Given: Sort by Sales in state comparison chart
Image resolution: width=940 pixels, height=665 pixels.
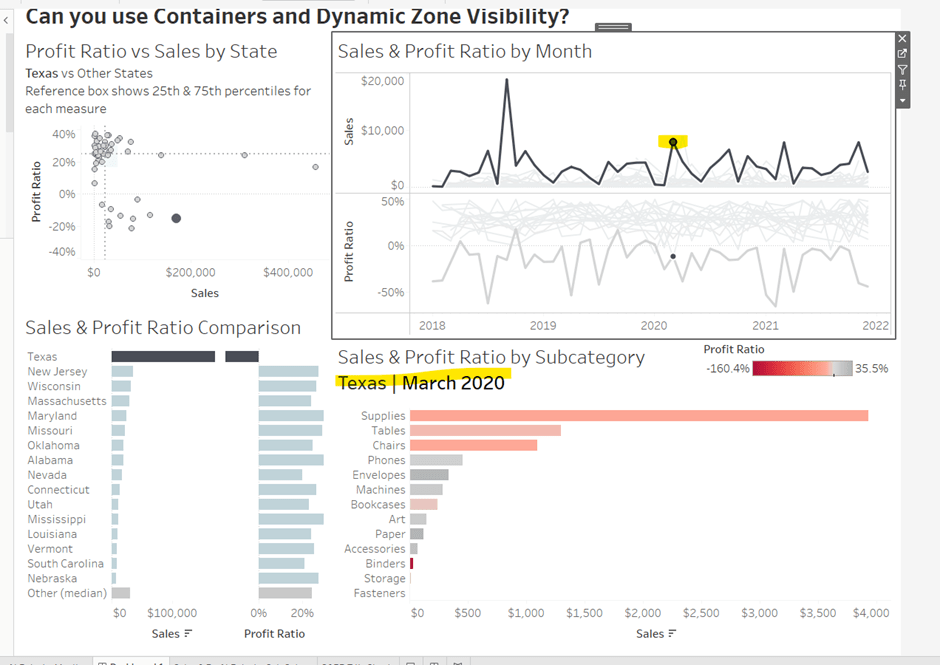Looking at the screenshot, I should [x=188, y=634].
